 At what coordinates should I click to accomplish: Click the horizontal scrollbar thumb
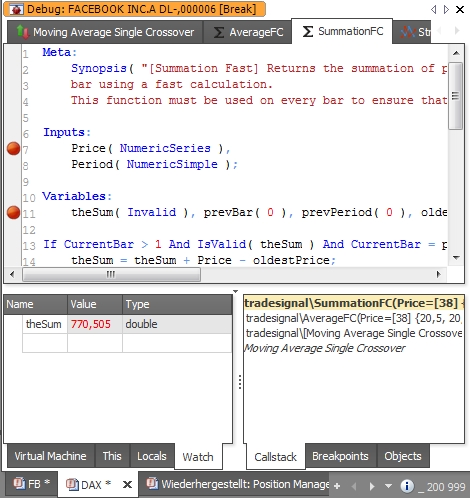click(111, 274)
